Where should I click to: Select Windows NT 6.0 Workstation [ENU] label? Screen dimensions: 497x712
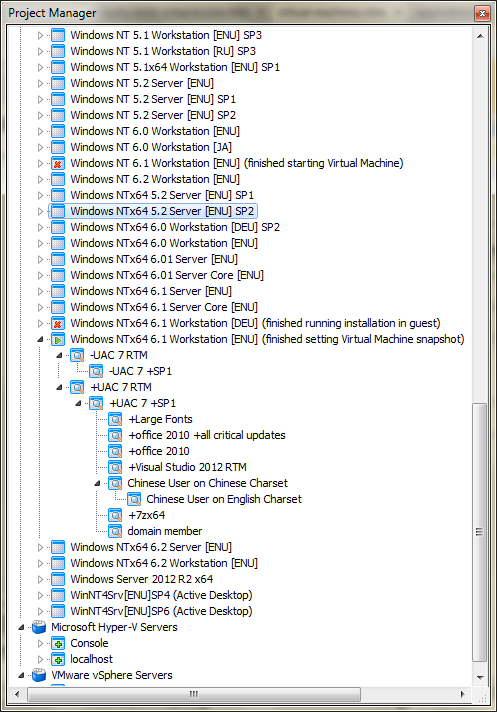tap(155, 131)
